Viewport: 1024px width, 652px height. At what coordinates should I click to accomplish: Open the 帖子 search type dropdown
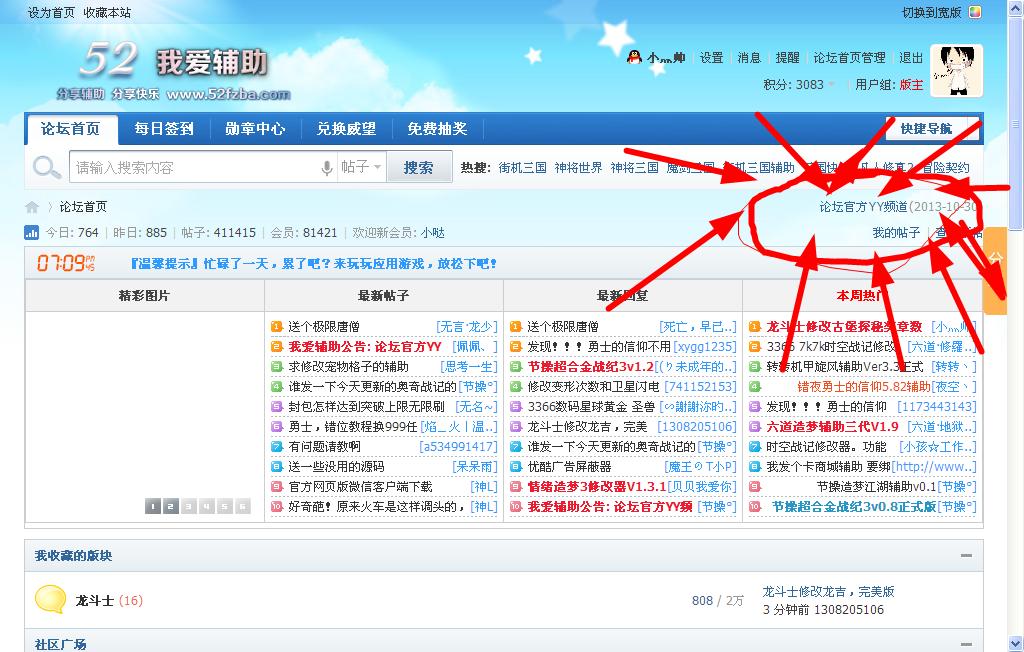(x=360, y=168)
